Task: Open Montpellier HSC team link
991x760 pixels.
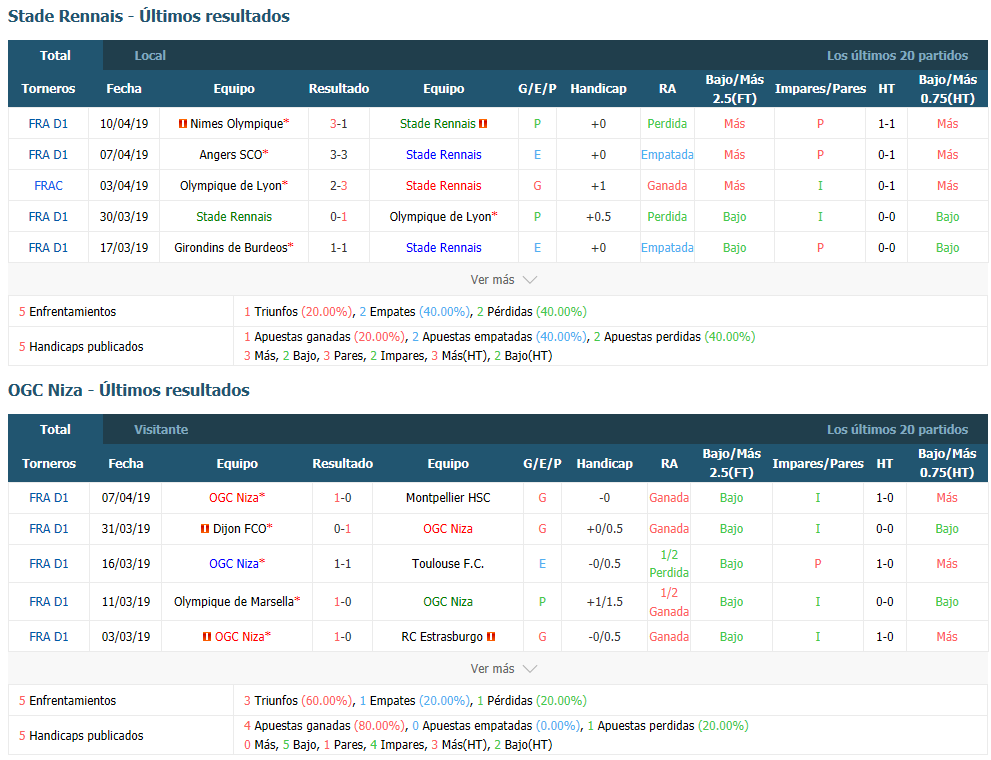Action: [447, 498]
